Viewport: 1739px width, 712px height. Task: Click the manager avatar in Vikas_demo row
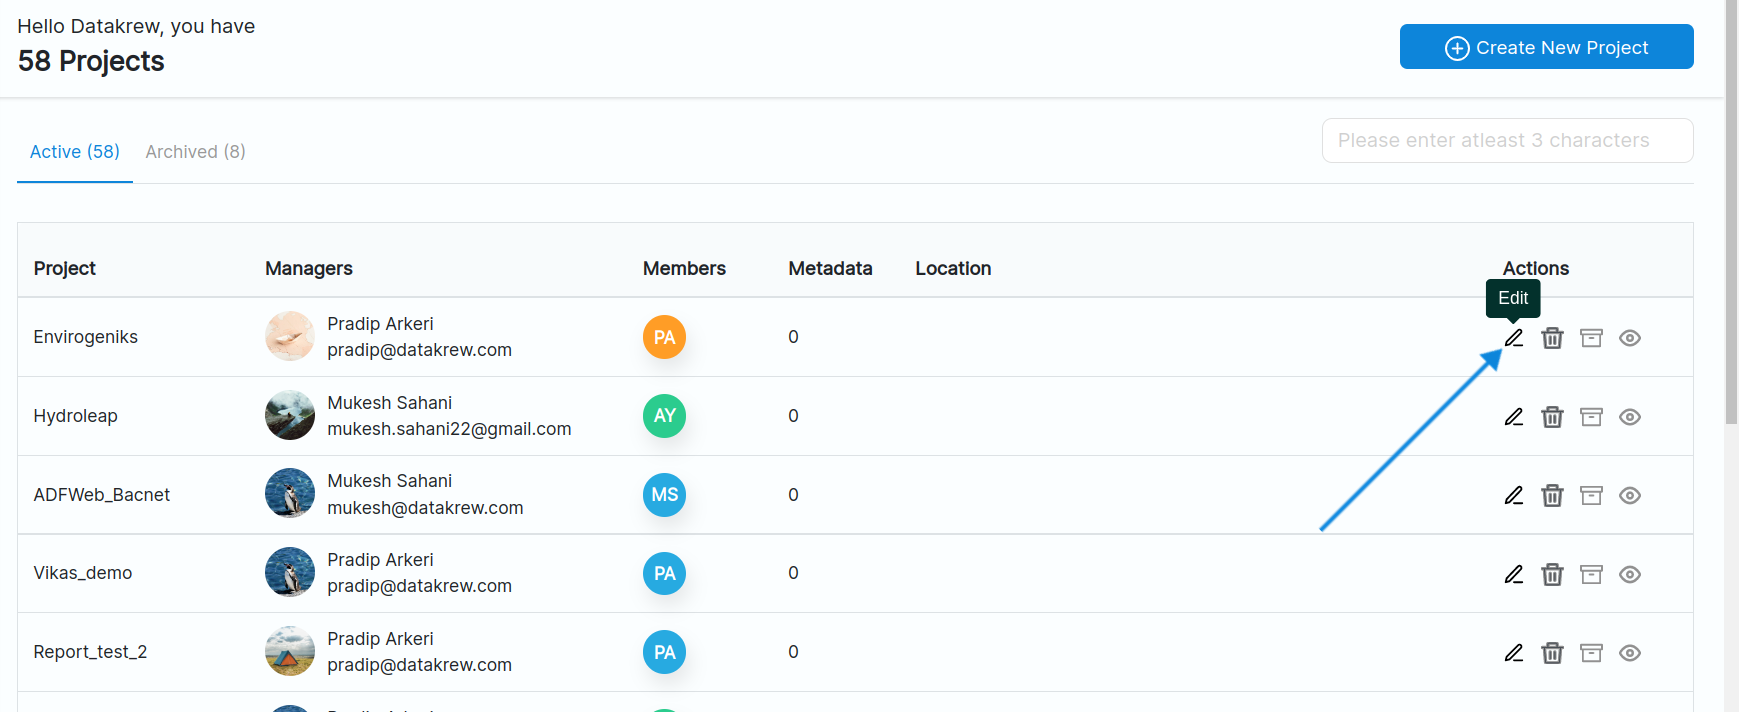point(290,572)
